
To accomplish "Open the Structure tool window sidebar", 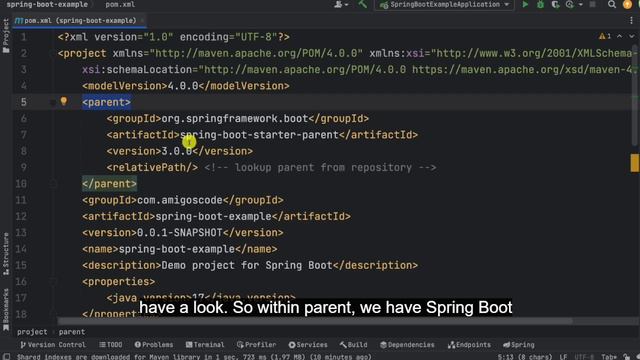I will [6, 253].
